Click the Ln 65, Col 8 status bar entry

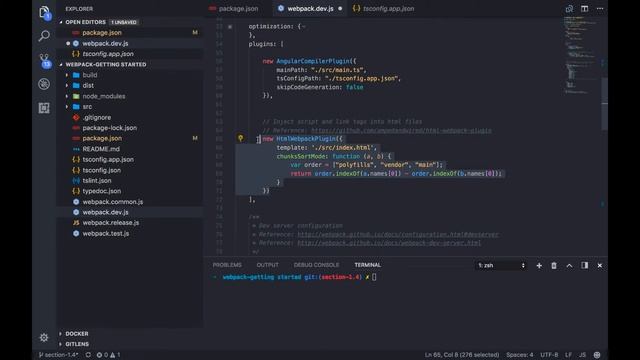point(462,355)
